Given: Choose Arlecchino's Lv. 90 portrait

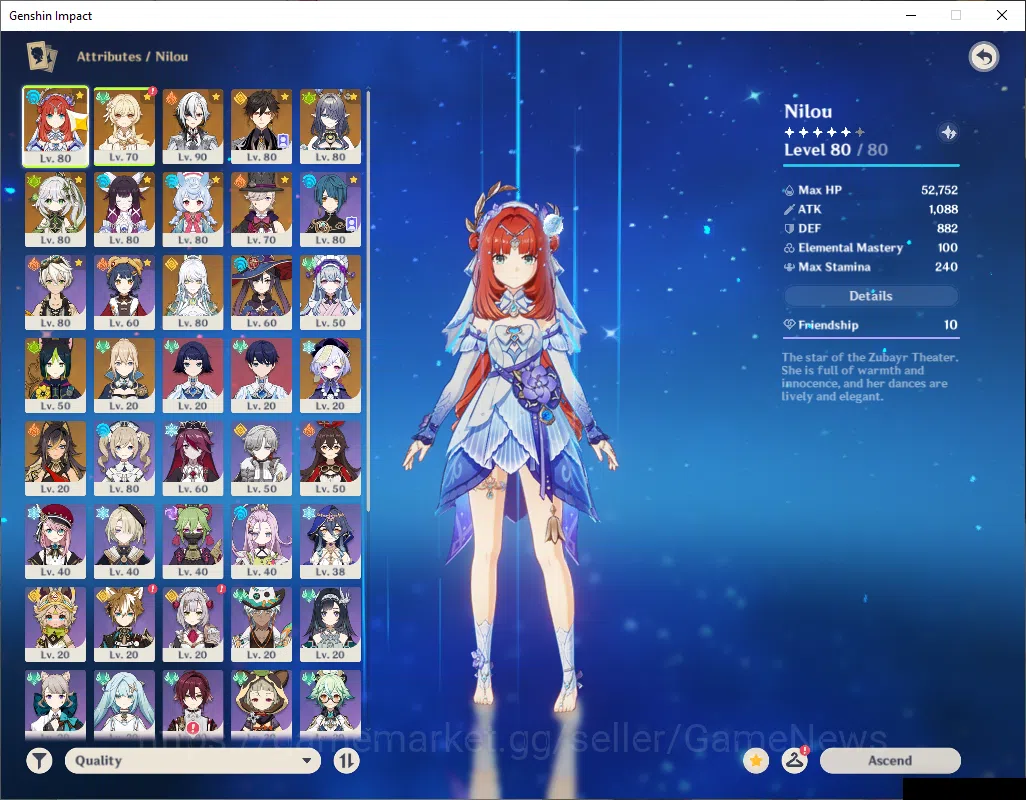Looking at the screenshot, I should [x=193, y=126].
